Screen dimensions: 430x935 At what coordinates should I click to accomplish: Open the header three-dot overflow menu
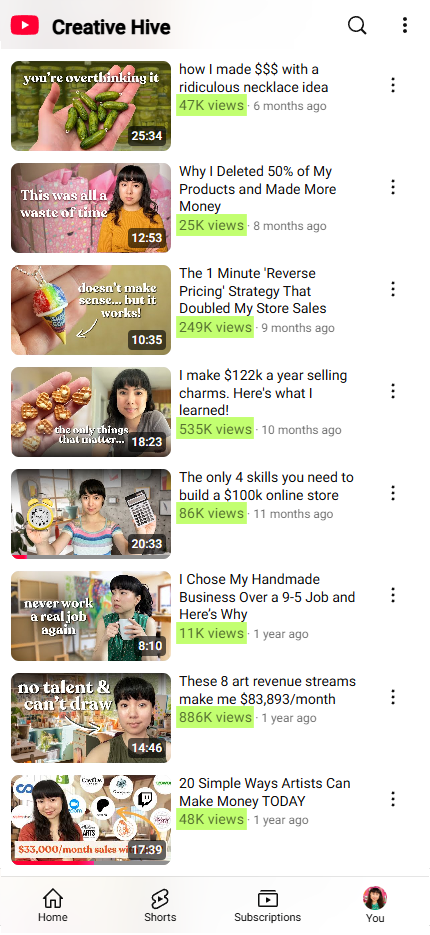[x=404, y=25]
